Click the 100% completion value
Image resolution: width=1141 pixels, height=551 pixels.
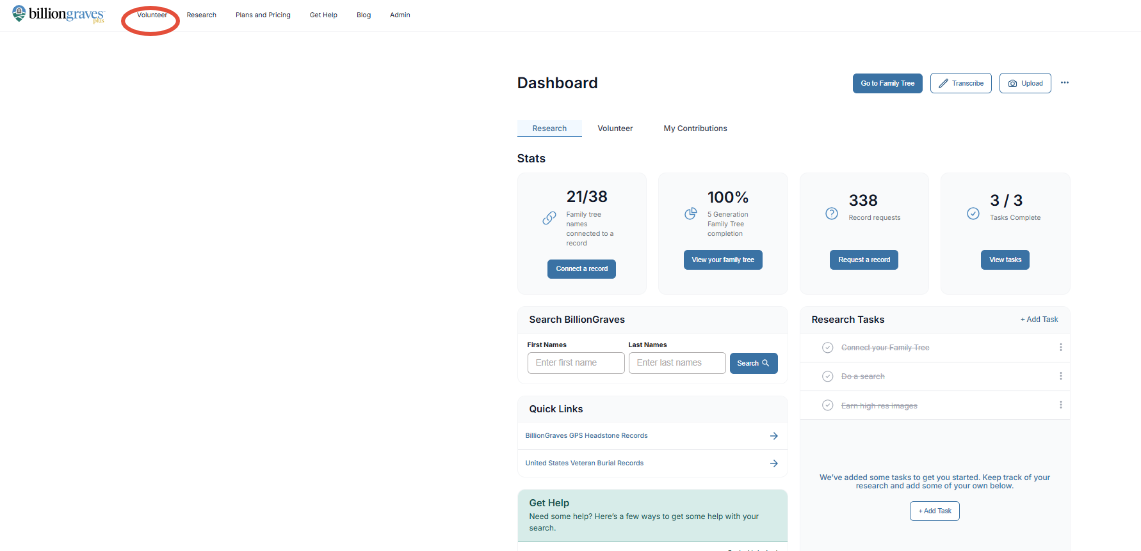click(728, 197)
